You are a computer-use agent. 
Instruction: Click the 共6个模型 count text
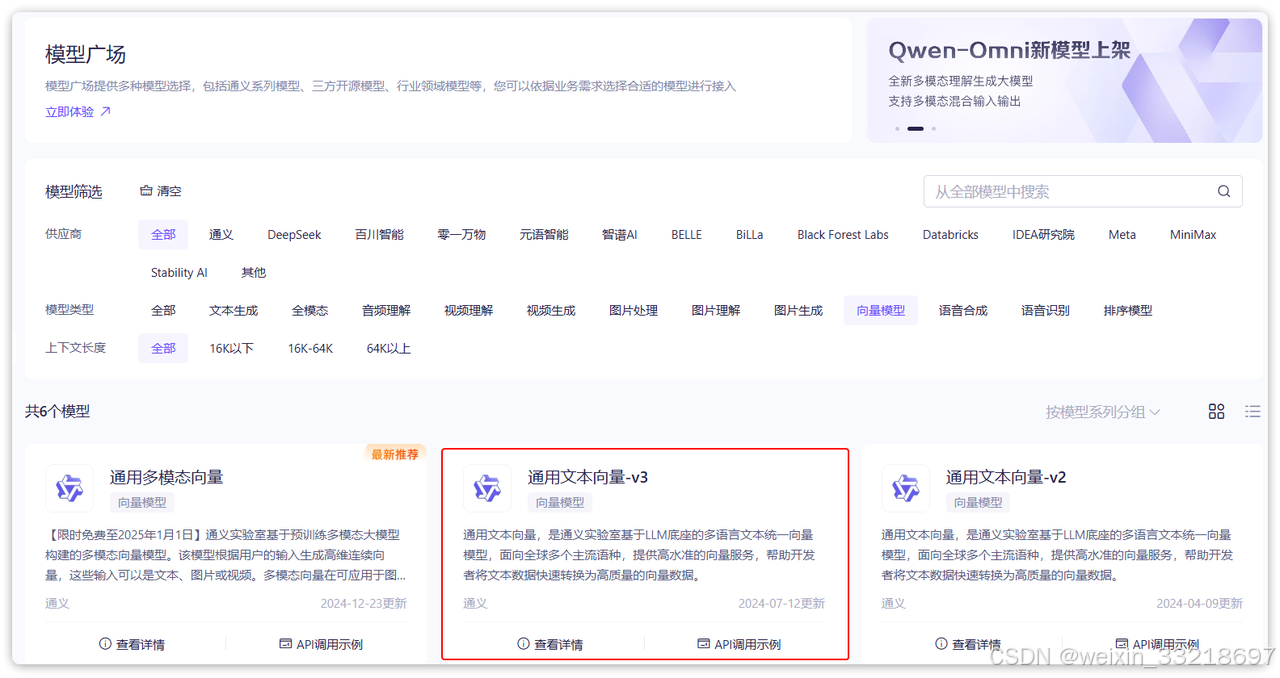point(58,411)
